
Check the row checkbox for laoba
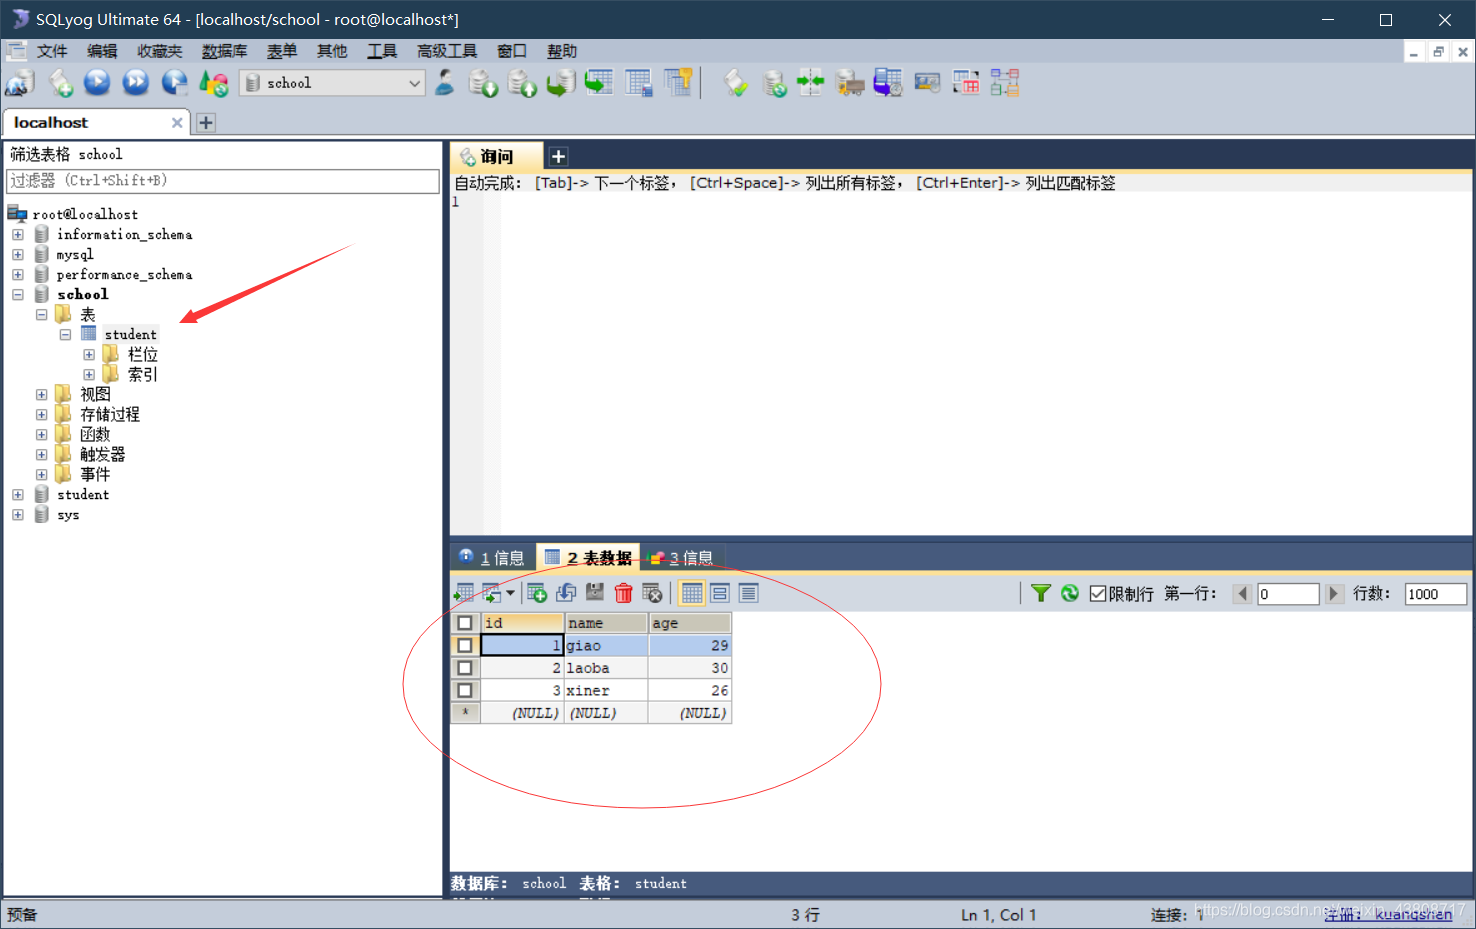pyautogui.click(x=465, y=668)
